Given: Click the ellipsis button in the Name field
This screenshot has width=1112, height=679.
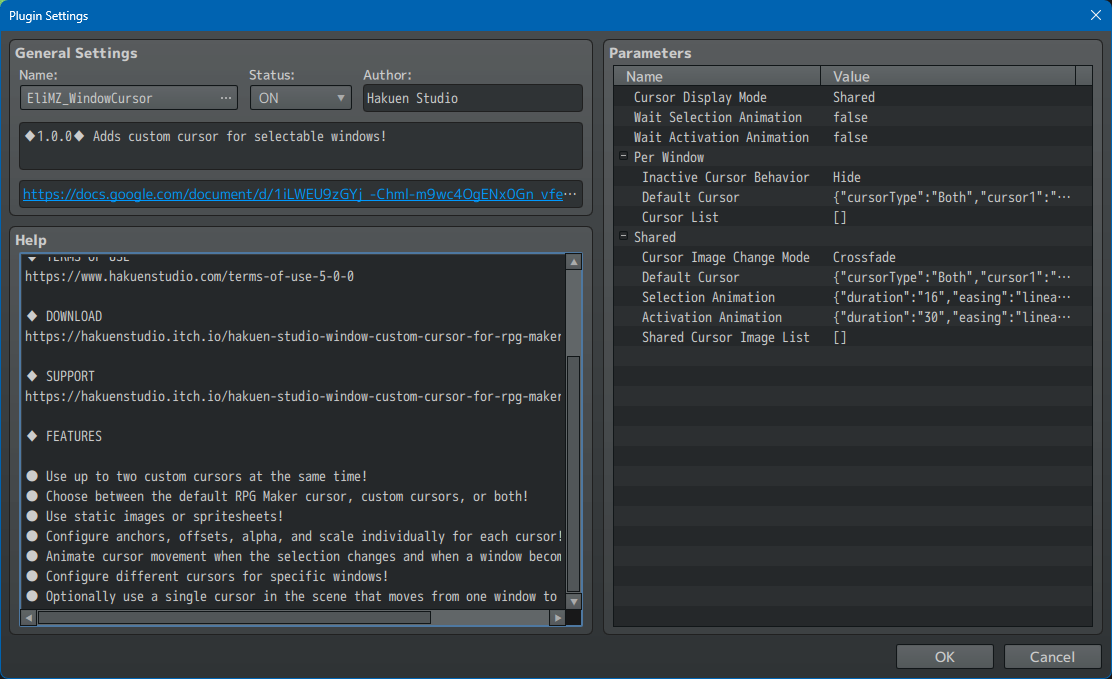Looking at the screenshot, I should tap(226, 98).
